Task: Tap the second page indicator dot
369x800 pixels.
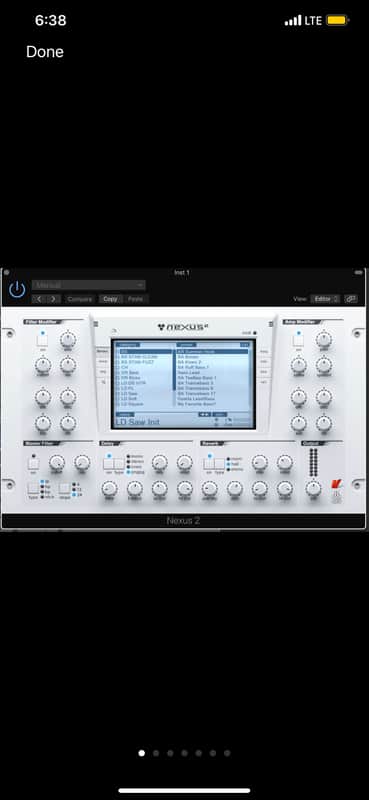Action: click(x=156, y=753)
